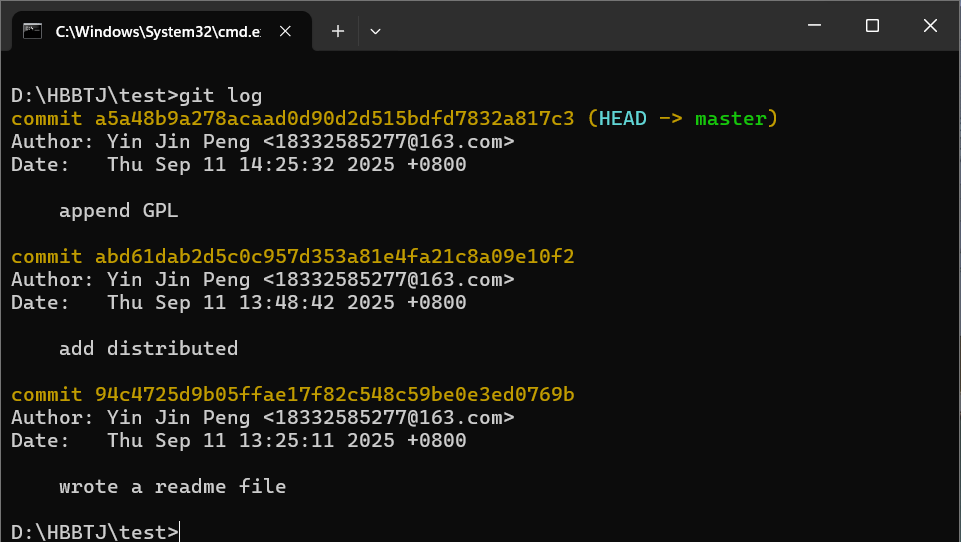The width and height of the screenshot is (961, 542).
Task: Select the C:\Windows\System32\cmd.exe tab
Action: click(x=150, y=31)
